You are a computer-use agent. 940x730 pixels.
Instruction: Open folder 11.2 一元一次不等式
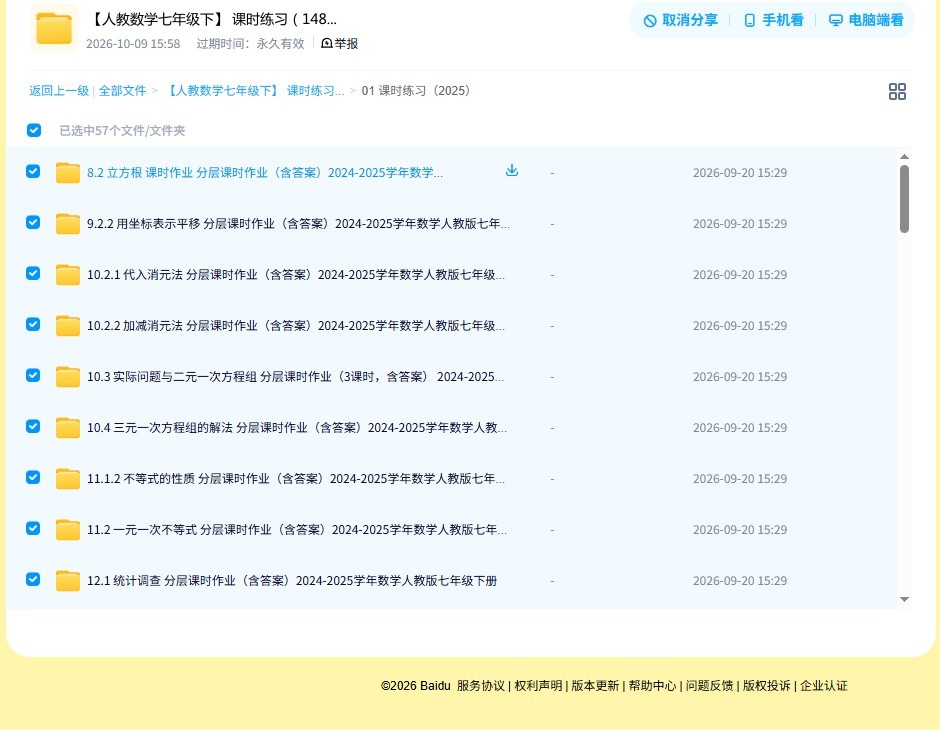297,529
